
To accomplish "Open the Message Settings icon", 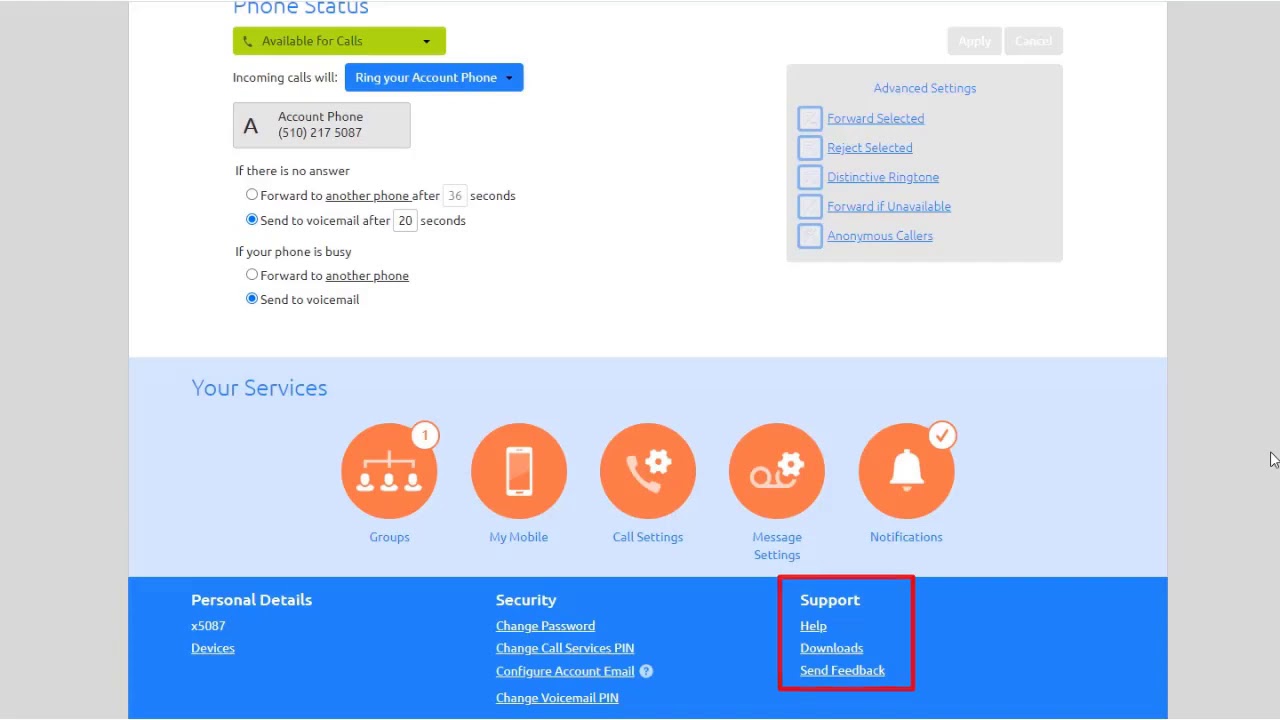I will (x=777, y=471).
